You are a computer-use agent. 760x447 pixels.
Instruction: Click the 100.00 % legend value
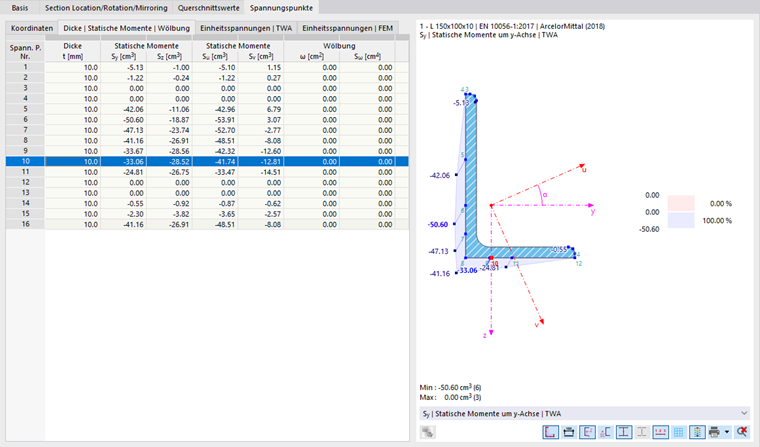tap(717, 221)
